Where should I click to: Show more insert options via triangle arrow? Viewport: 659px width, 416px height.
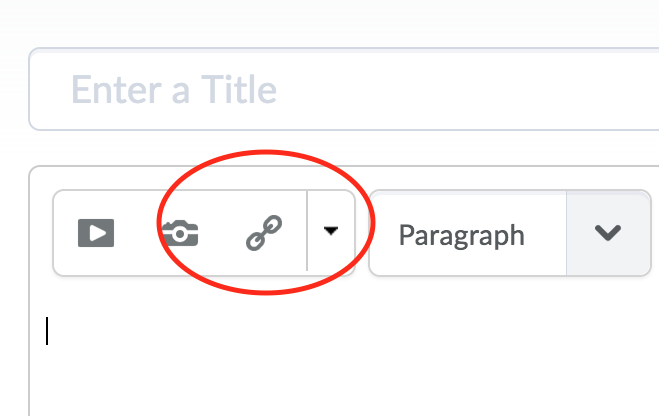(331, 232)
